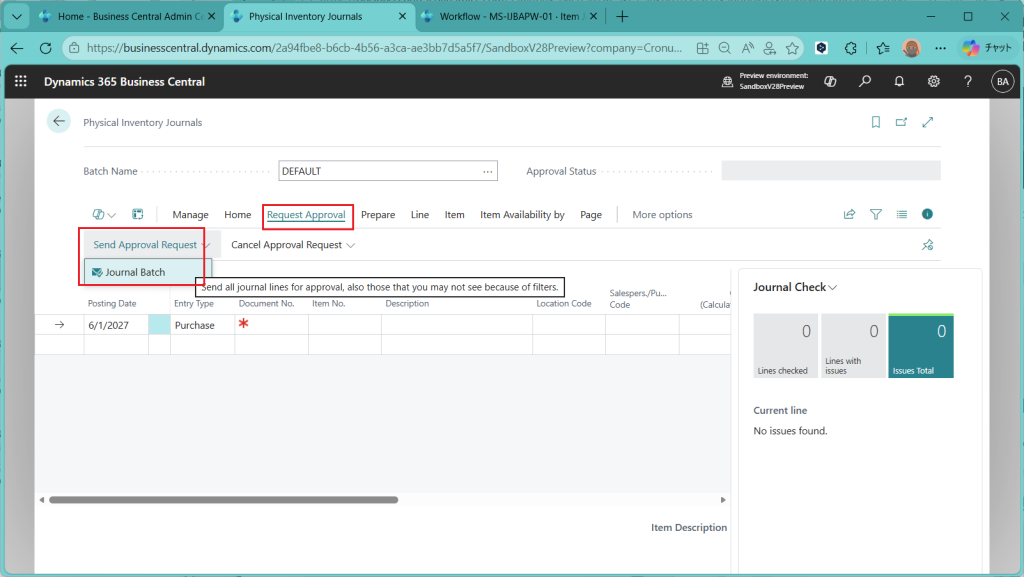Click the horizontal scrollbar under the journal grid
The width and height of the screenshot is (1024, 577).
tap(222, 499)
